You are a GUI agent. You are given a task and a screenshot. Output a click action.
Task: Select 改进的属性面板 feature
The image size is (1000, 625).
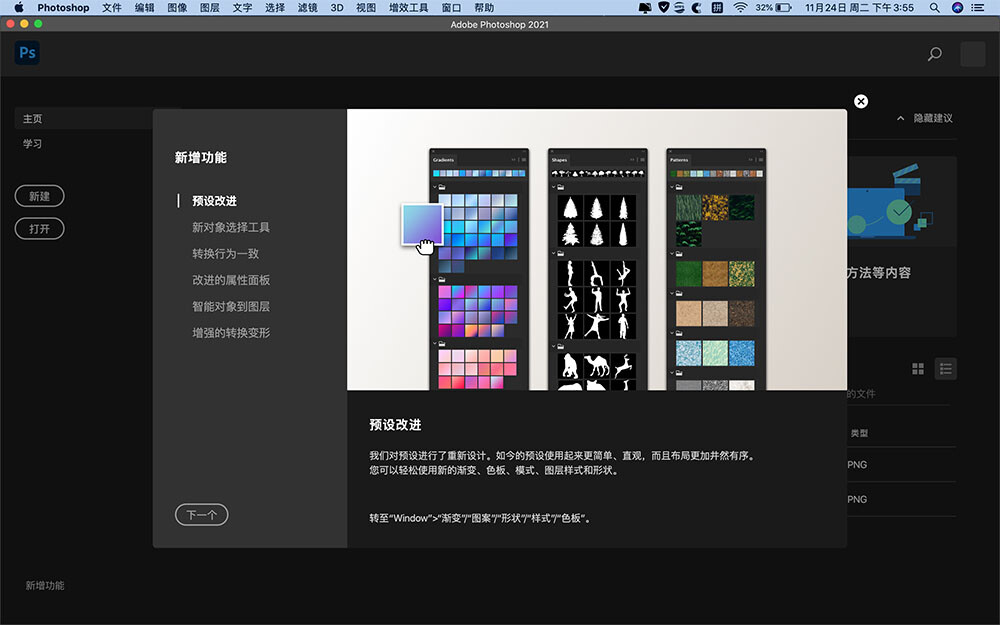[231, 280]
